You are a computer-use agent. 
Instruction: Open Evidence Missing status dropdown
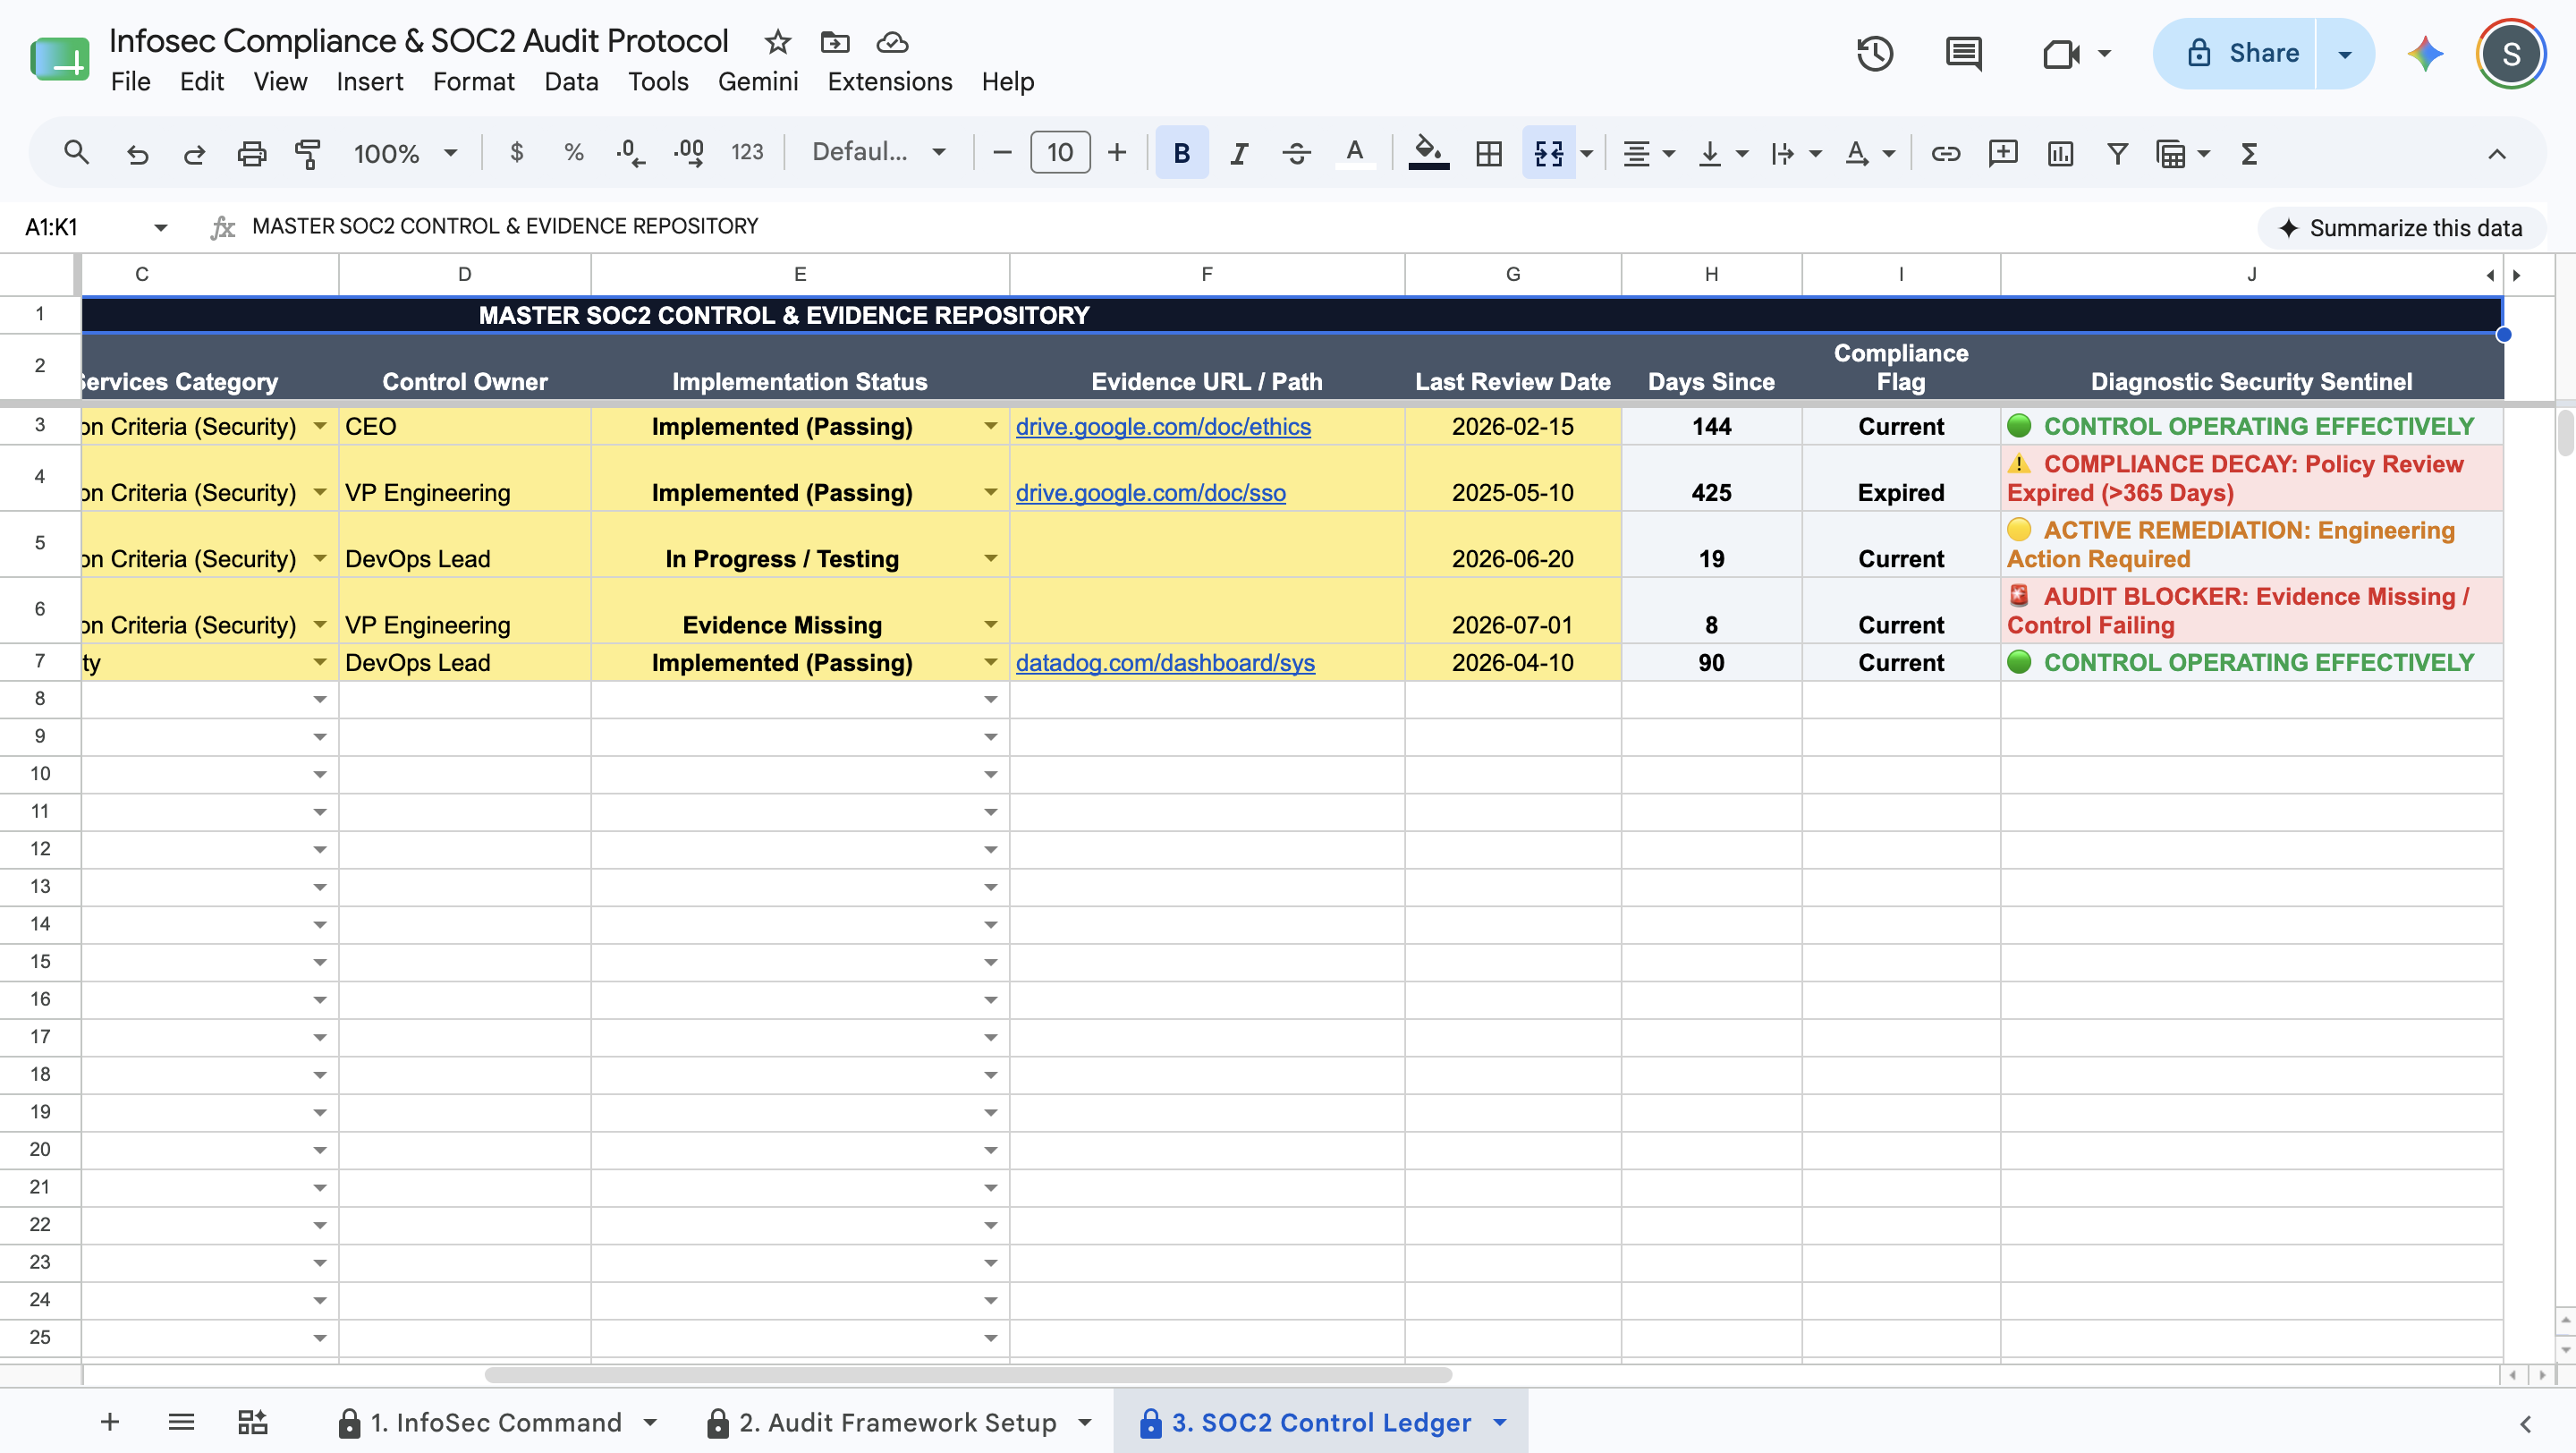pos(990,625)
